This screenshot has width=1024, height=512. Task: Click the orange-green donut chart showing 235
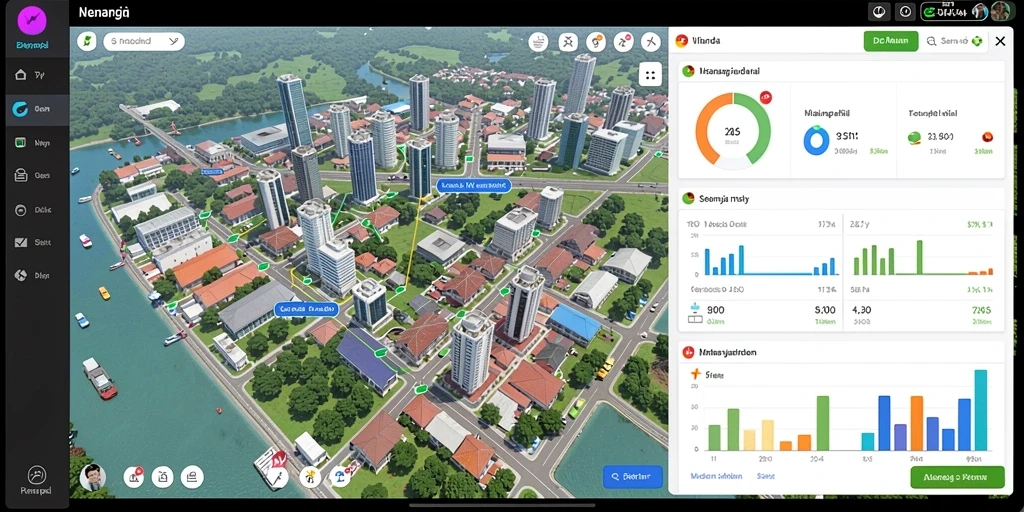(x=733, y=129)
